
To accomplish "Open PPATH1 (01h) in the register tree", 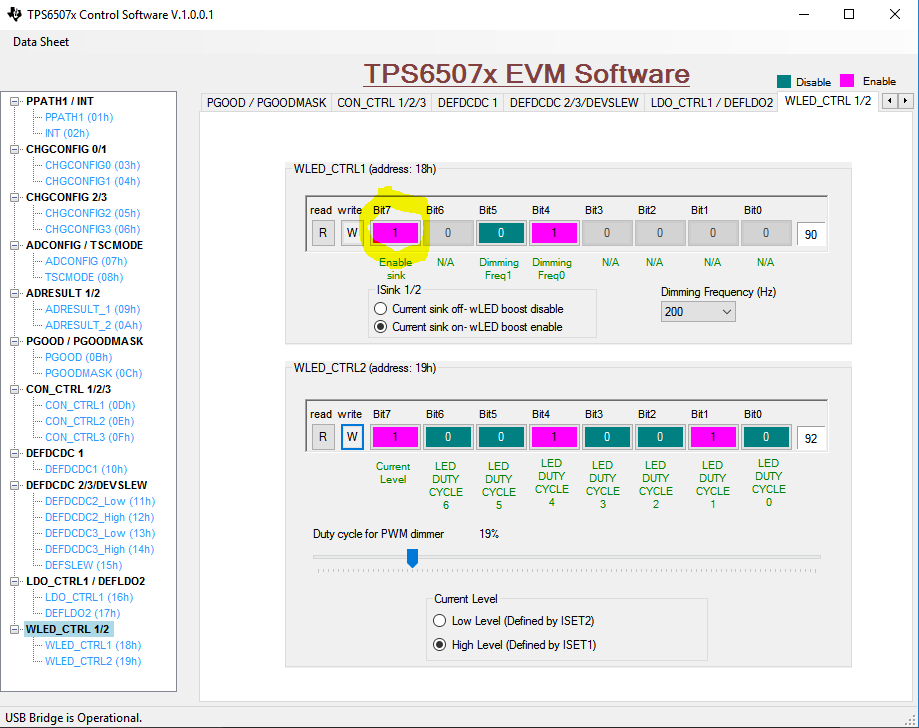I will (x=79, y=117).
